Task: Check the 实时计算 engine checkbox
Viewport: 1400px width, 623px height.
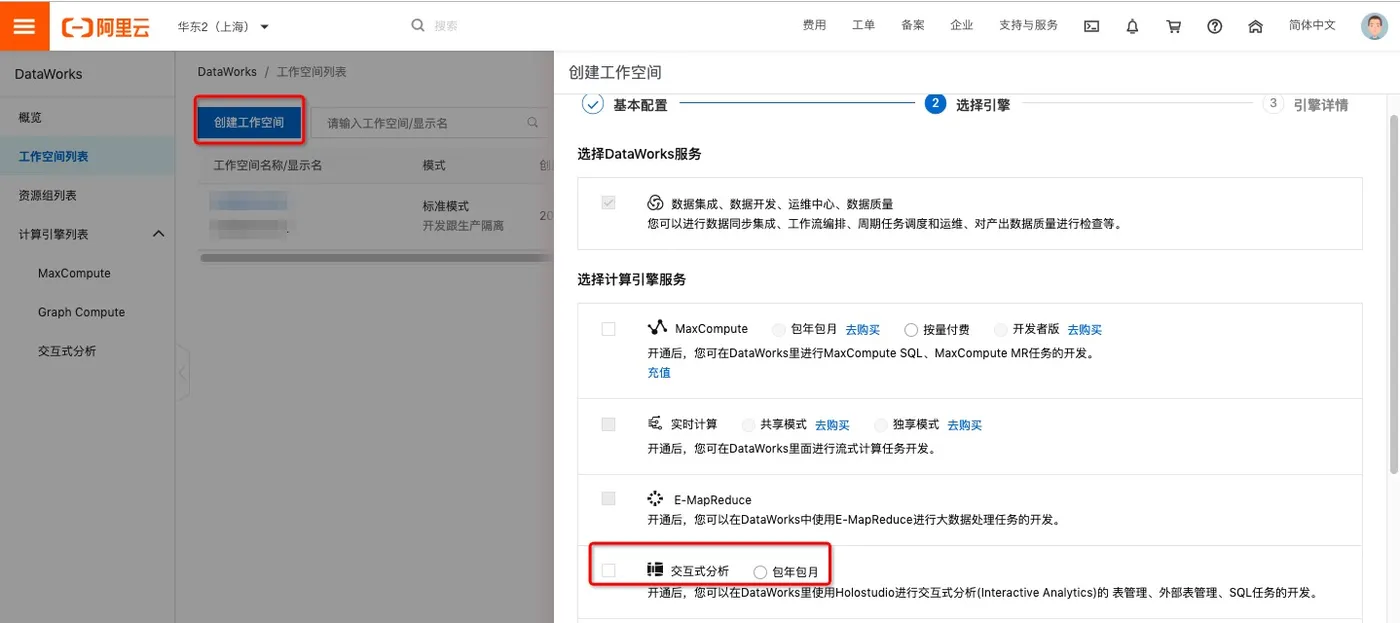Action: pos(608,424)
